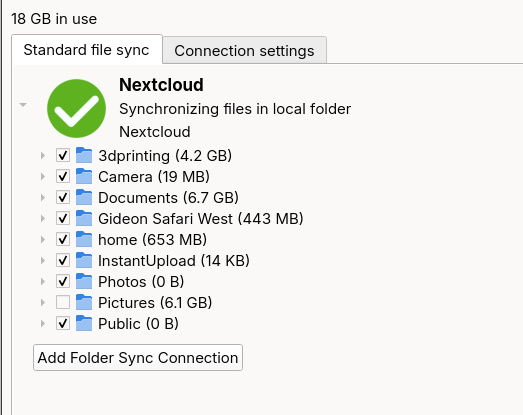This screenshot has width=523, height=415.
Task: Select the Standard file sync tab
Action: pyautogui.click(x=87, y=50)
